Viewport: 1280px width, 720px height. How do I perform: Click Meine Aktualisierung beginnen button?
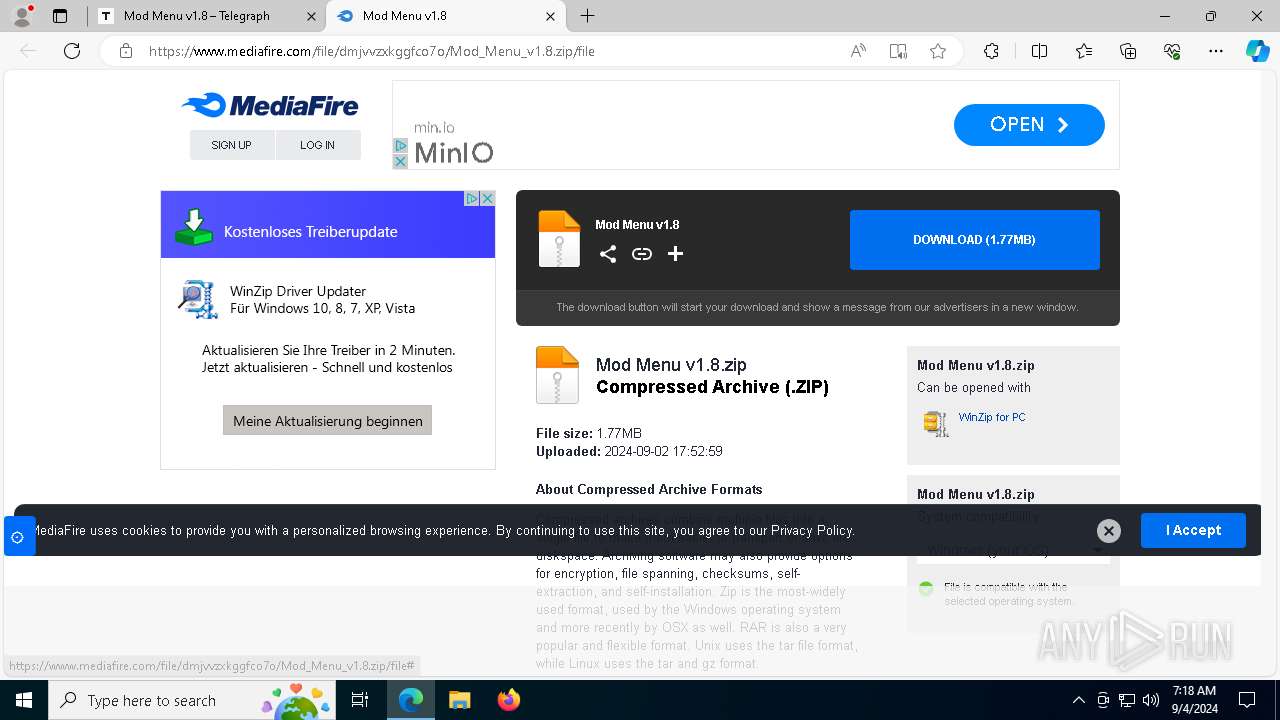327,420
